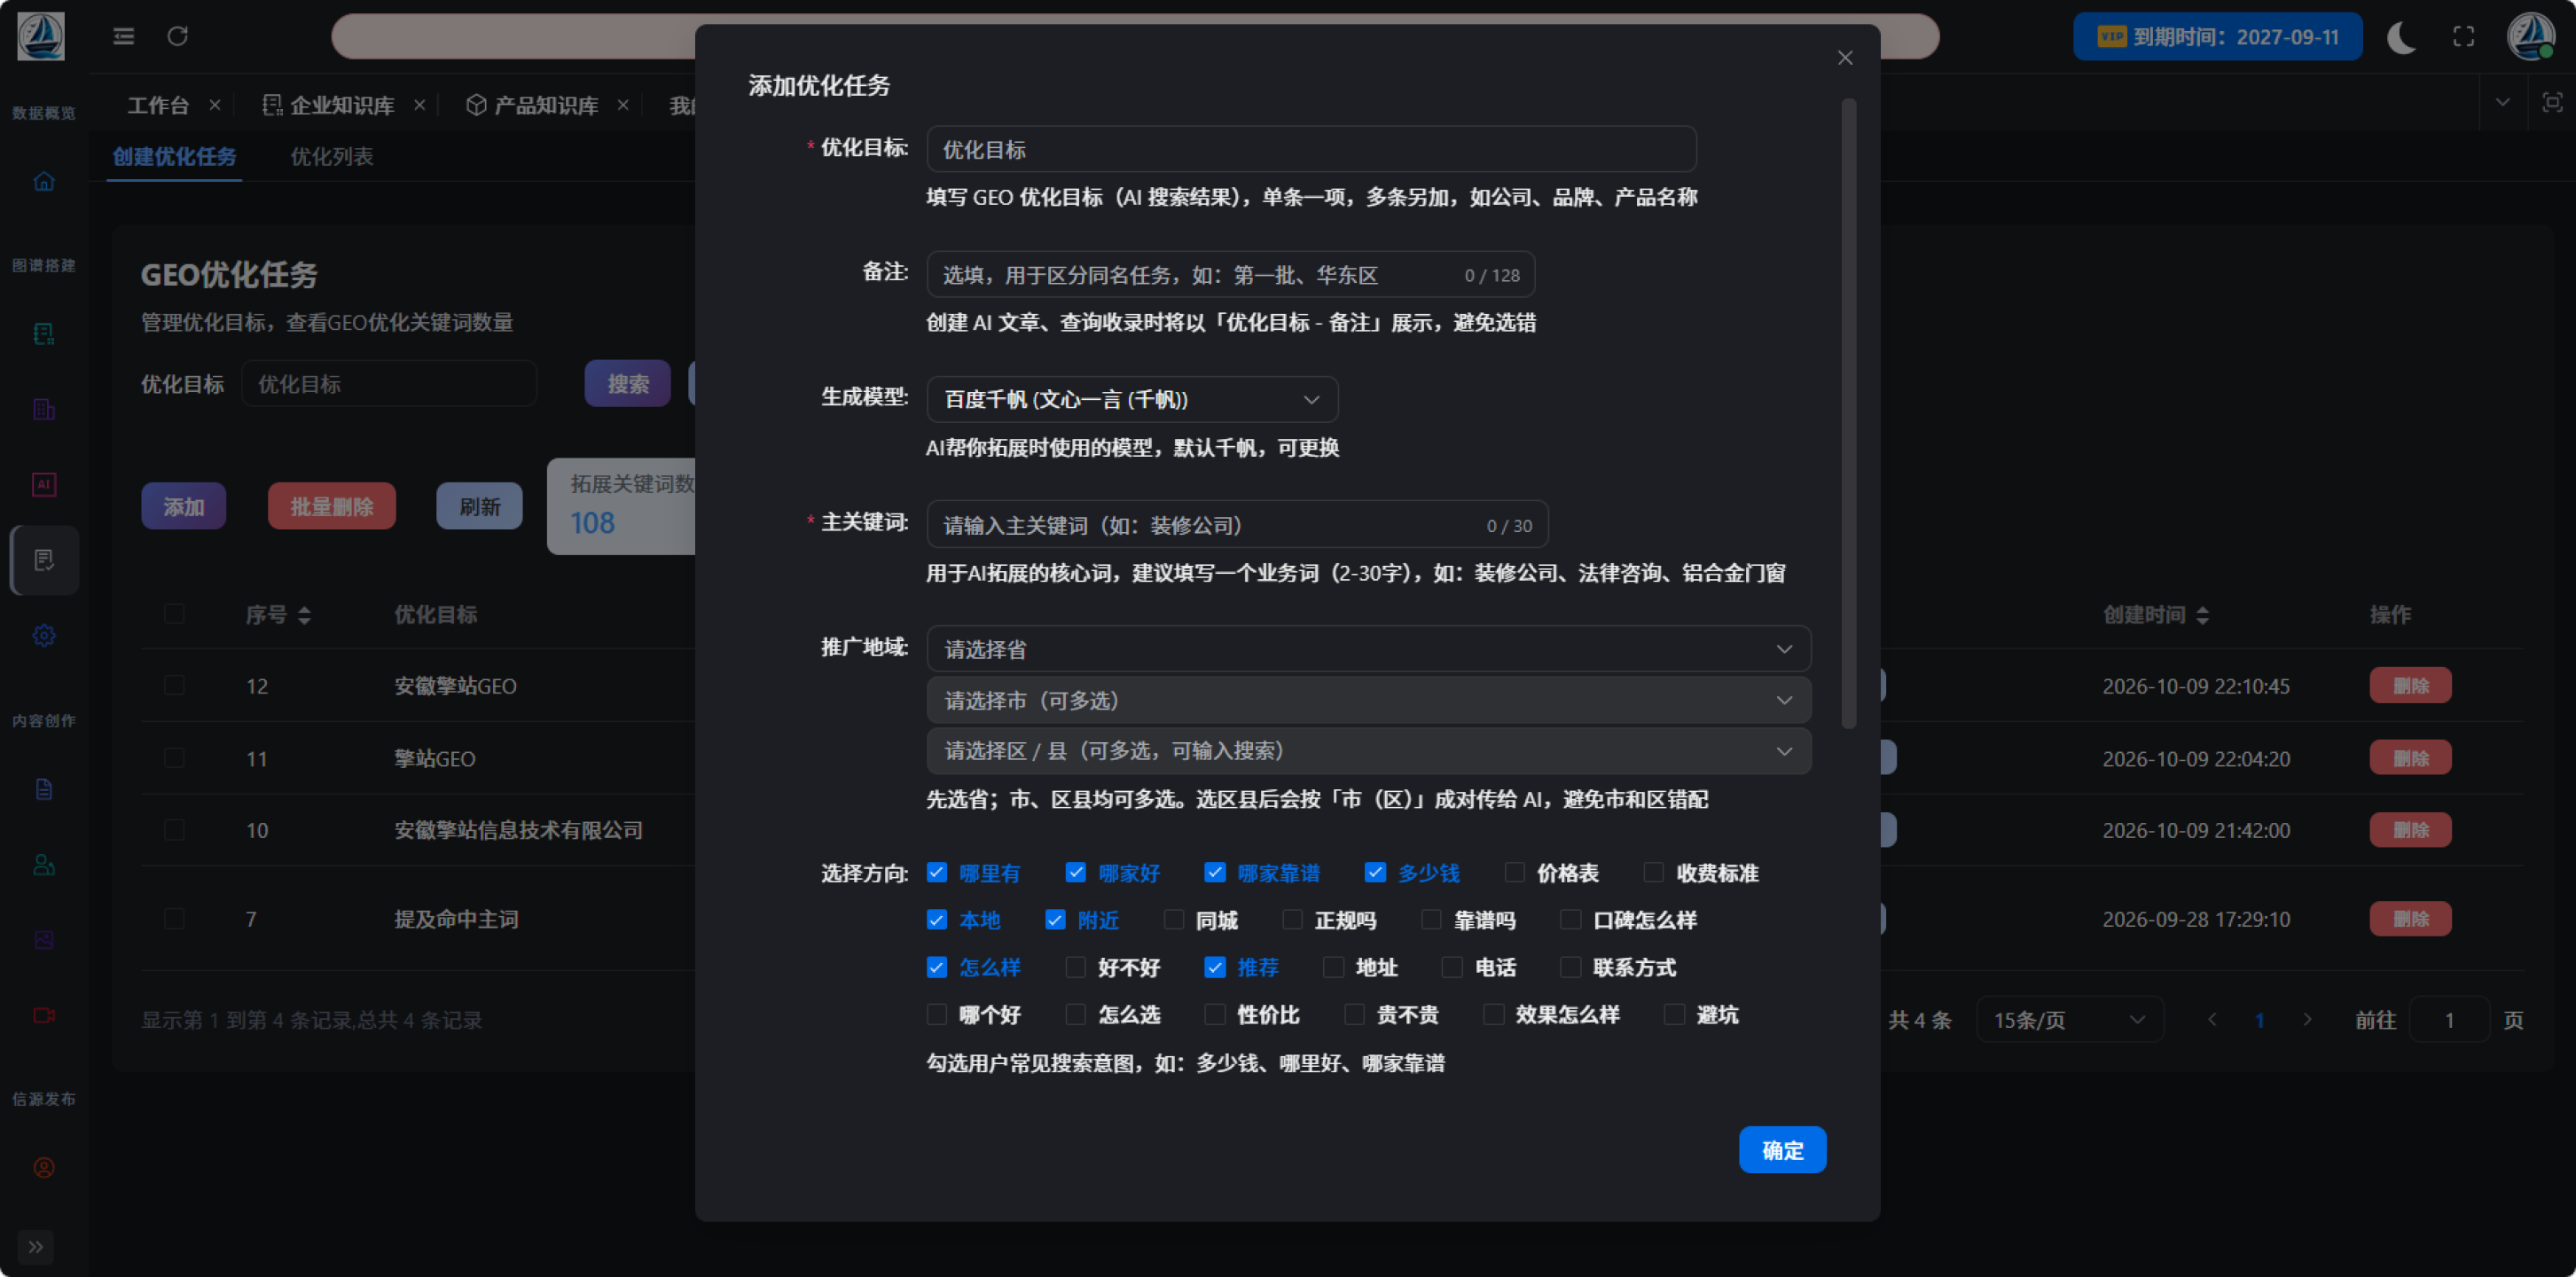Open the 请选择区/县 dropdown
Viewport: 2576px width, 1277px height.
coord(1368,751)
